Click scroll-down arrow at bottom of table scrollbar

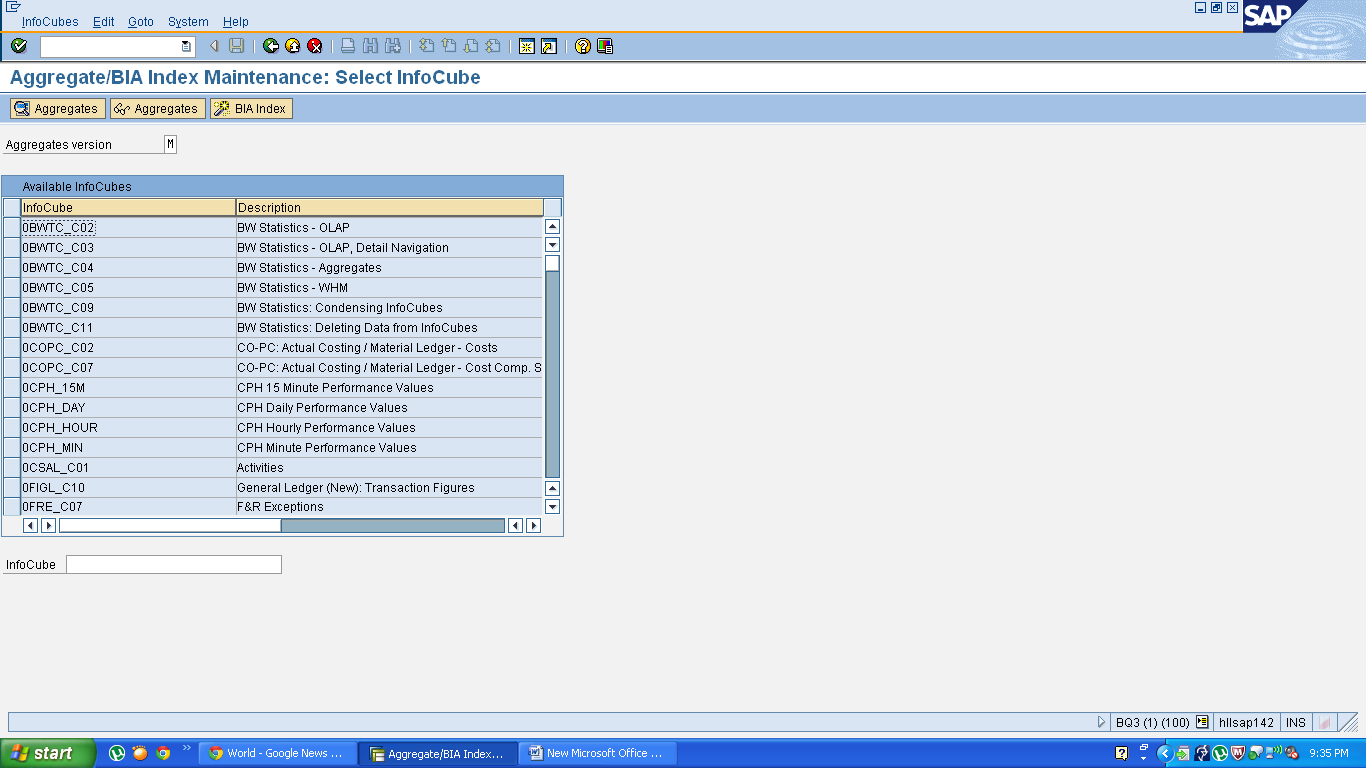click(x=552, y=506)
